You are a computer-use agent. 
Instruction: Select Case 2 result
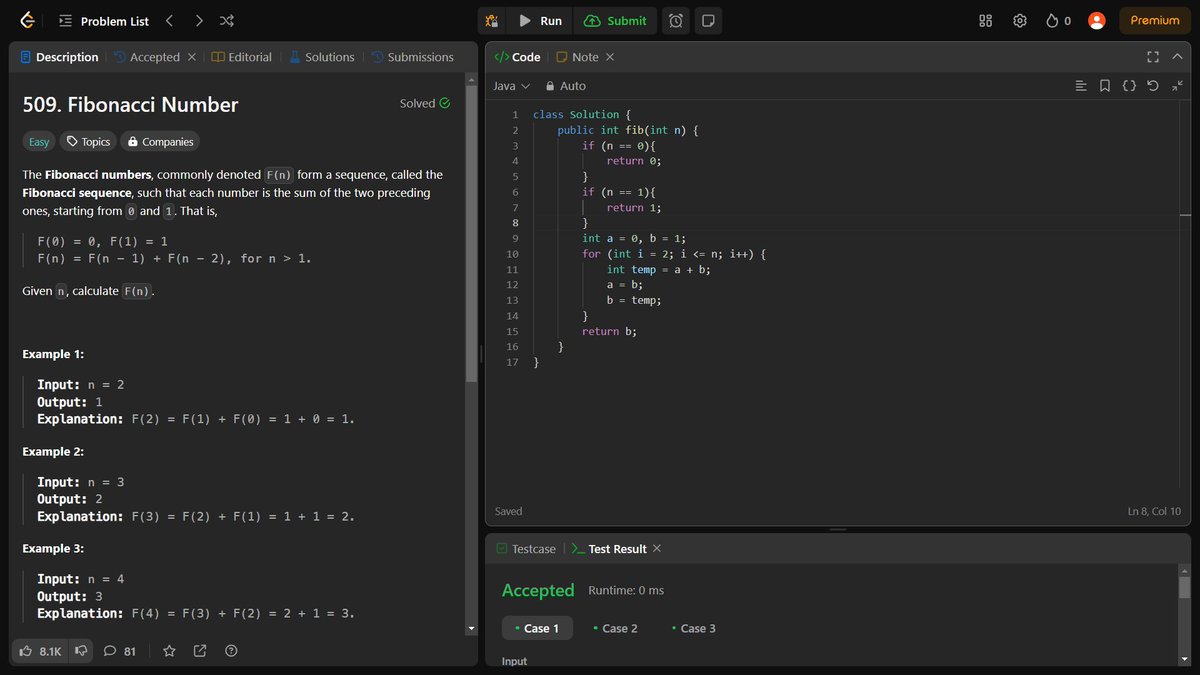[615, 628]
